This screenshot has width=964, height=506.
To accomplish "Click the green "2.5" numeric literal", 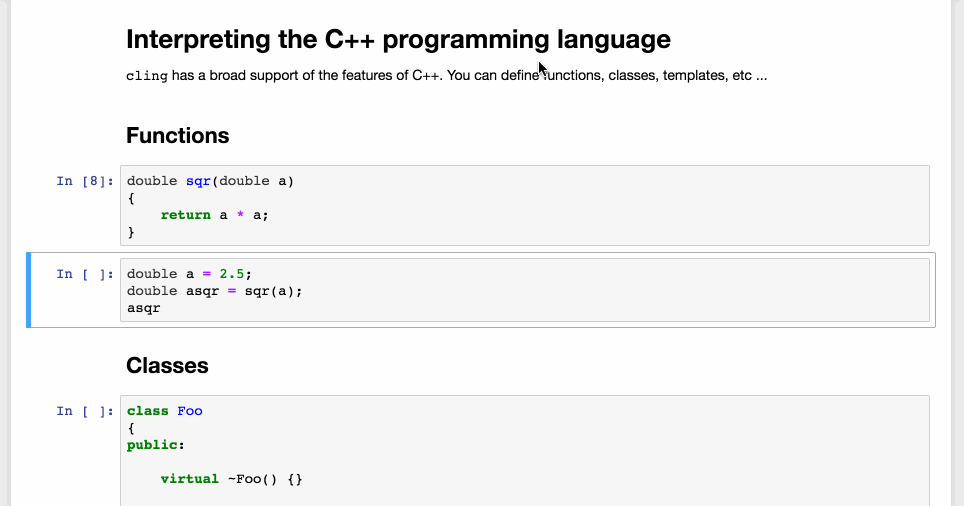I will click(231, 274).
